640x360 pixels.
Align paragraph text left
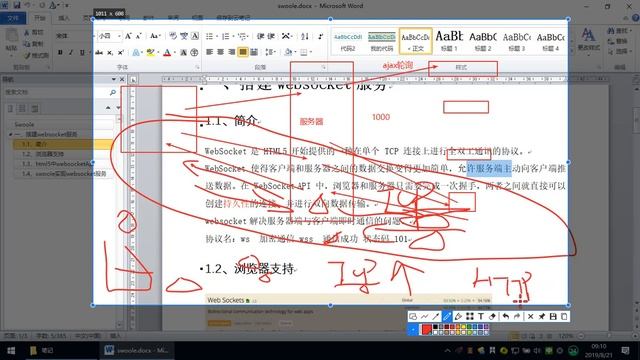click(209, 52)
